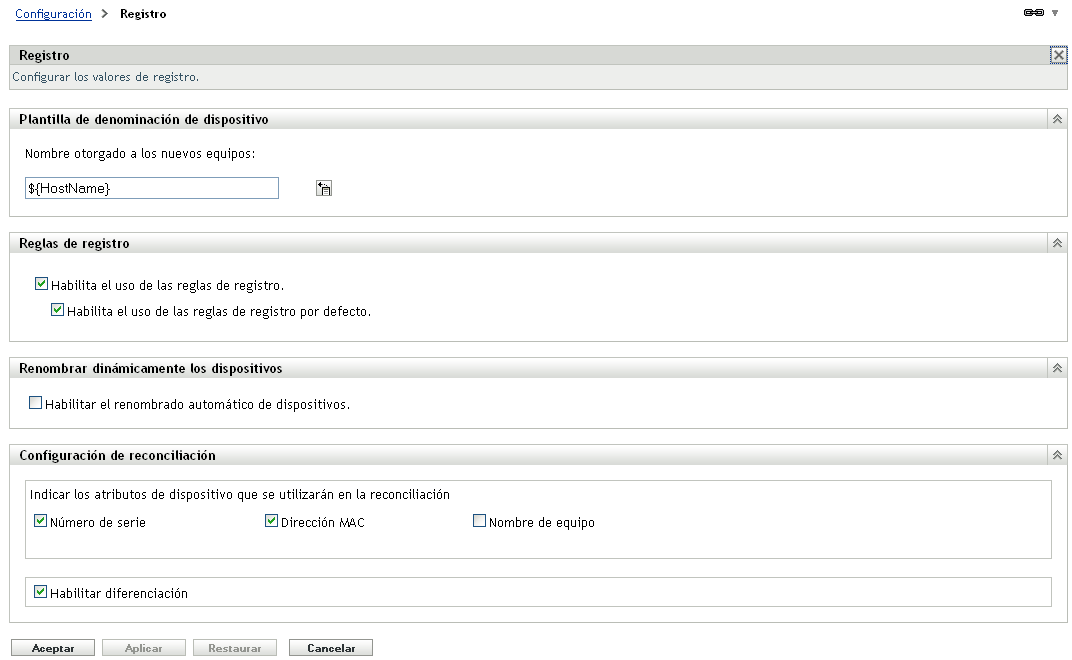This screenshot has width=1072, height=660.
Task: Click the Registro breadcrumb text
Action: point(143,14)
